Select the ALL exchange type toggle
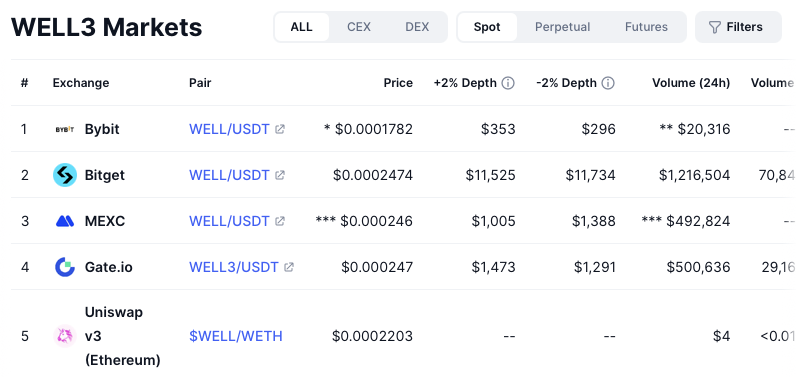The width and height of the screenshot is (796, 377). pyautogui.click(x=302, y=27)
